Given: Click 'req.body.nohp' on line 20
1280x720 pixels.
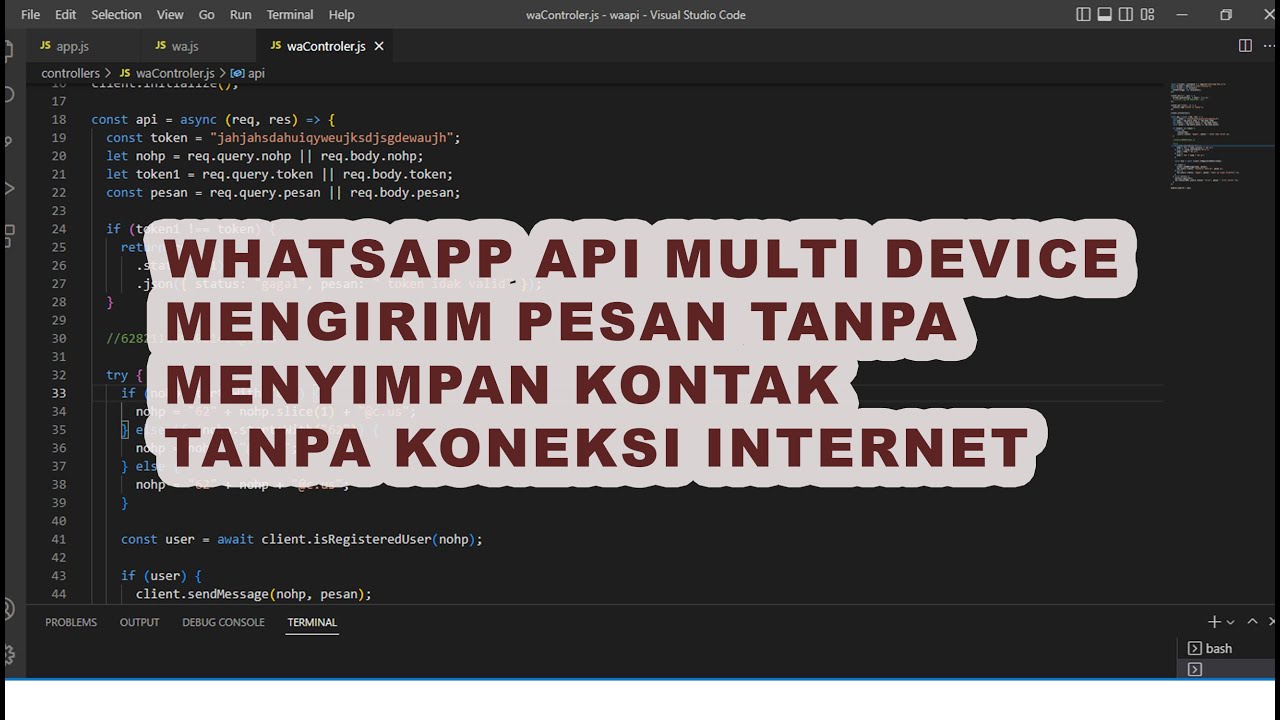Looking at the screenshot, I should click(x=371, y=156).
